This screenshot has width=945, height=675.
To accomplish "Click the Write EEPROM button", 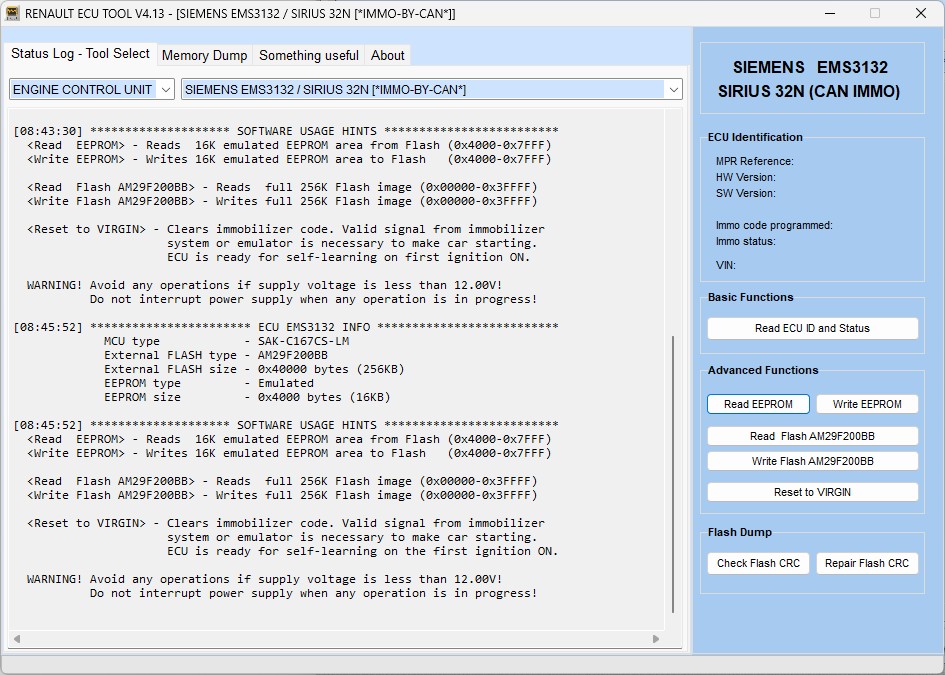I will tap(867, 404).
